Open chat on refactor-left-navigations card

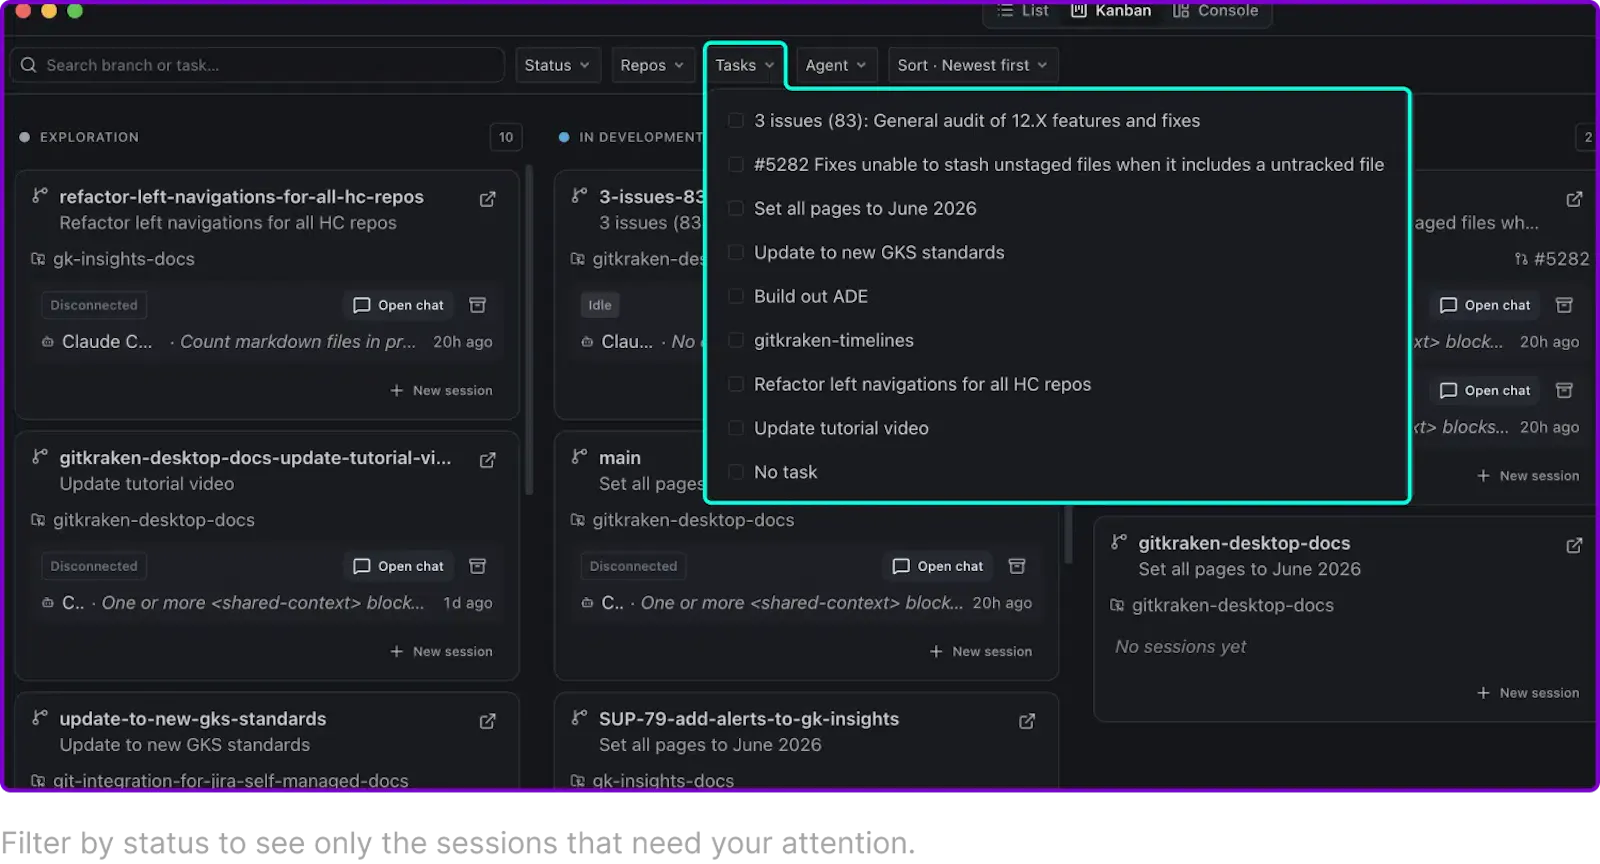coord(399,305)
